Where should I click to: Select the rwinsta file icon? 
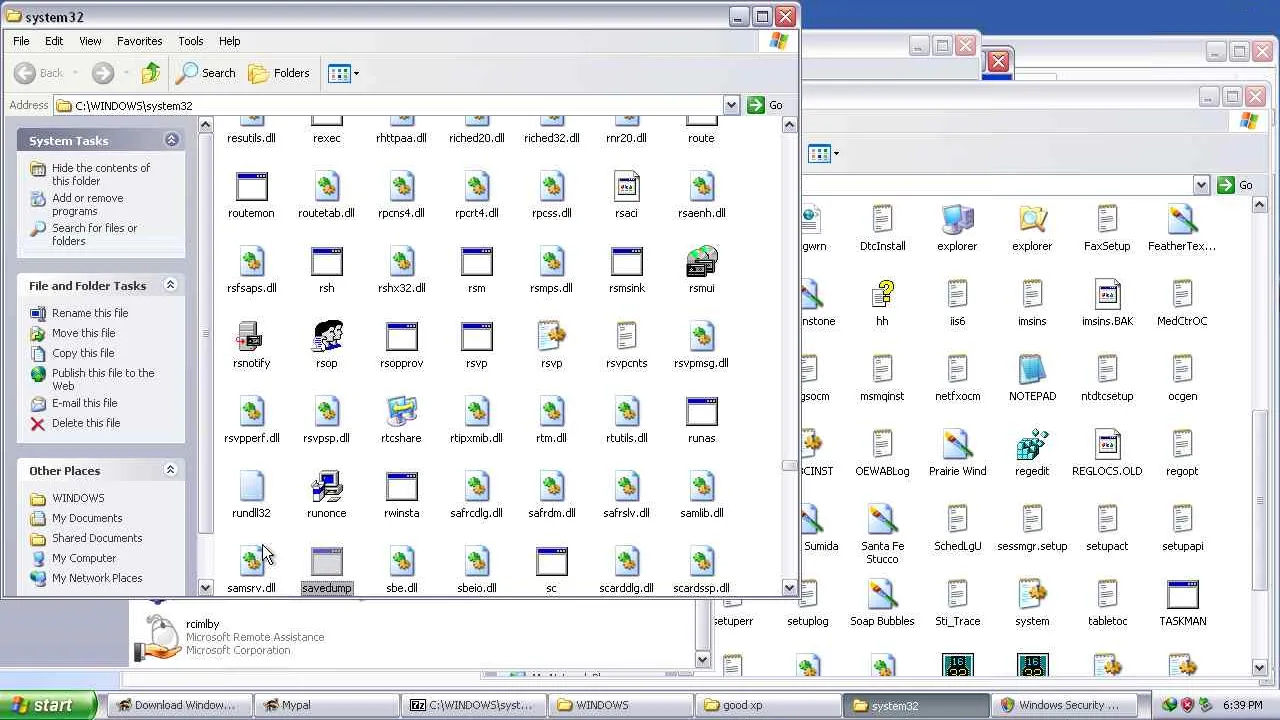point(402,487)
